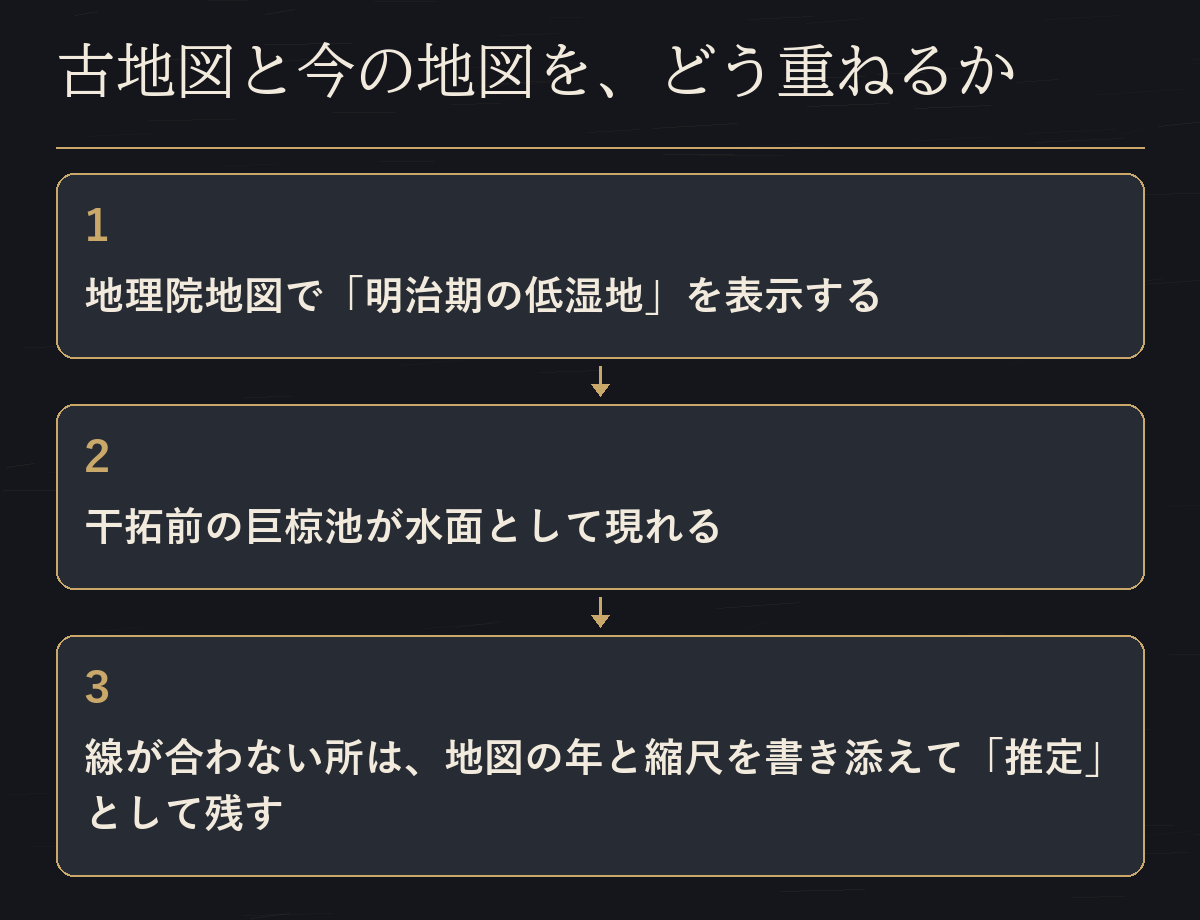Click the arrow between steps 1 and 2

[600, 381]
